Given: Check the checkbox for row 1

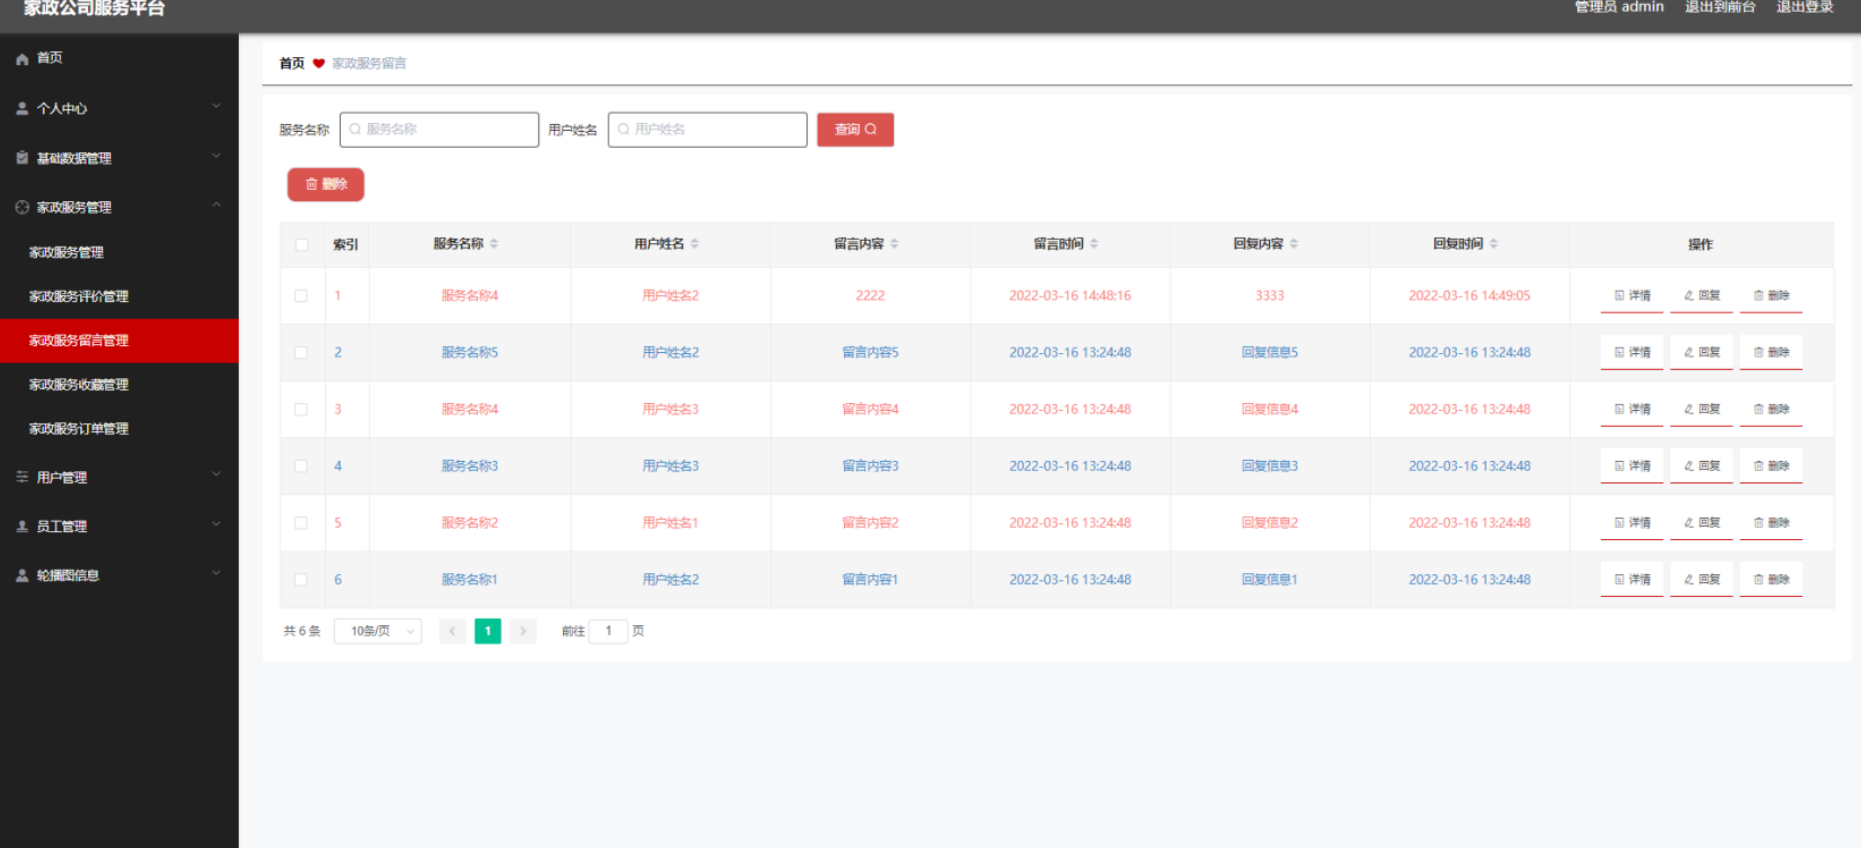Looking at the screenshot, I should tap(301, 296).
